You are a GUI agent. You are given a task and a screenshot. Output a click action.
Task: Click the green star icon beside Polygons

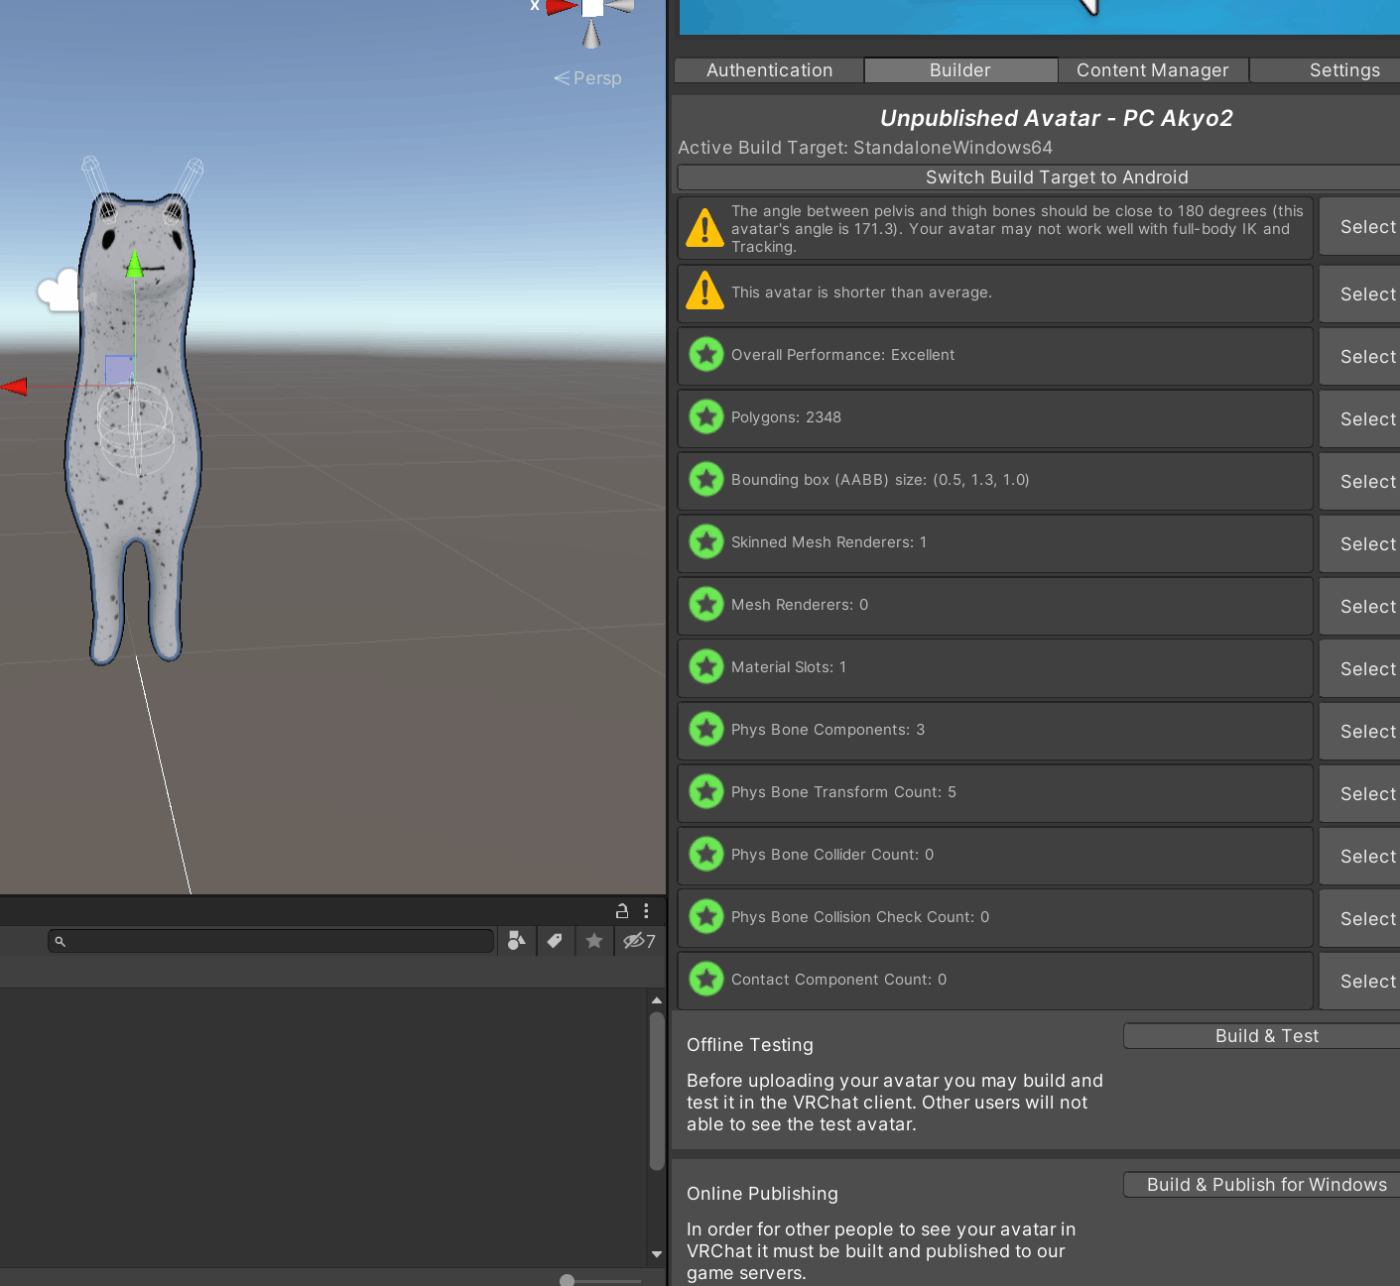(706, 417)
